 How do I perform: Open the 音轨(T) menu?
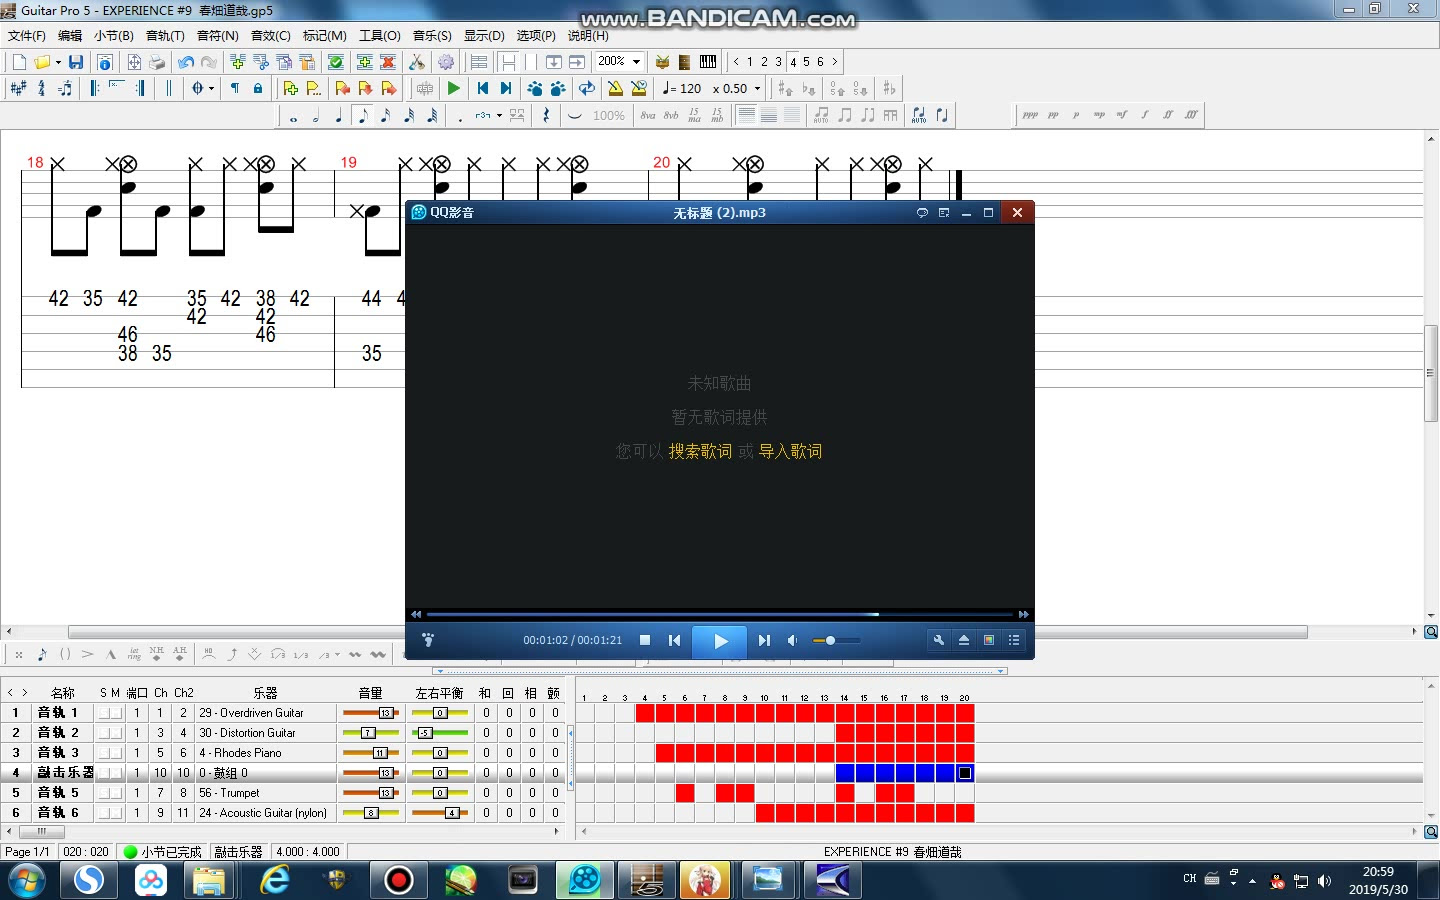pos(165,35)
